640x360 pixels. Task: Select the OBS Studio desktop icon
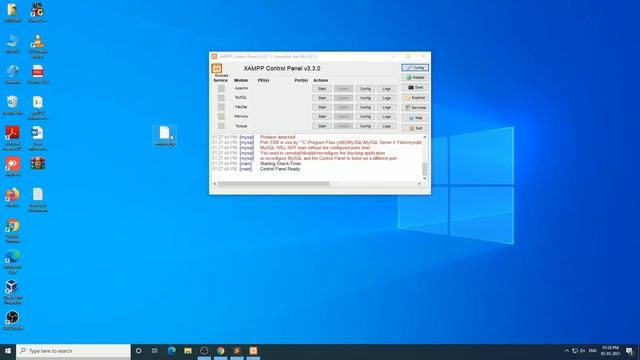(x=12, y=320)
